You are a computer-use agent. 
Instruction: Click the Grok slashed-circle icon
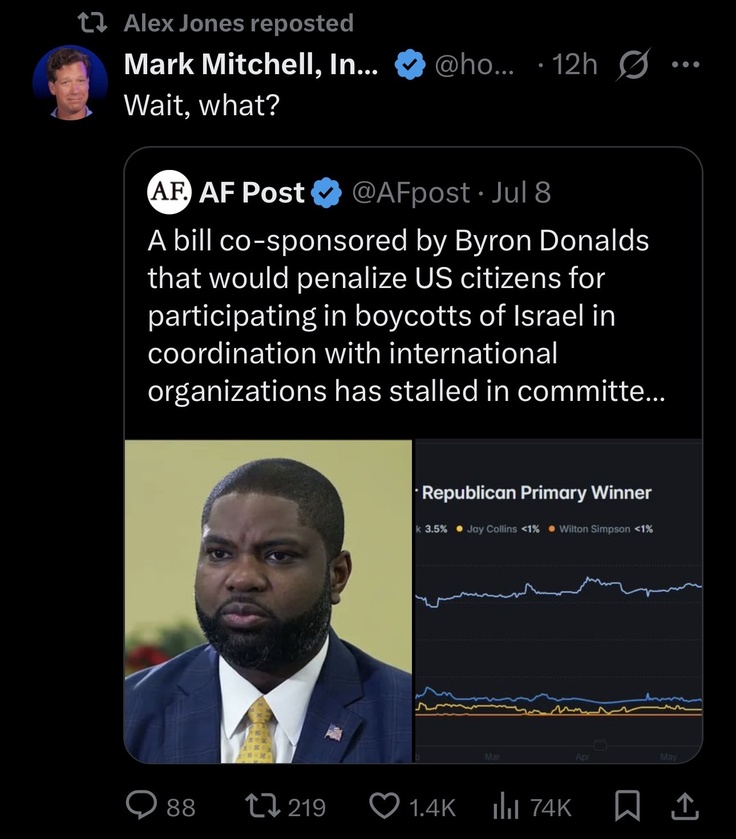click(x=634, y=64)
